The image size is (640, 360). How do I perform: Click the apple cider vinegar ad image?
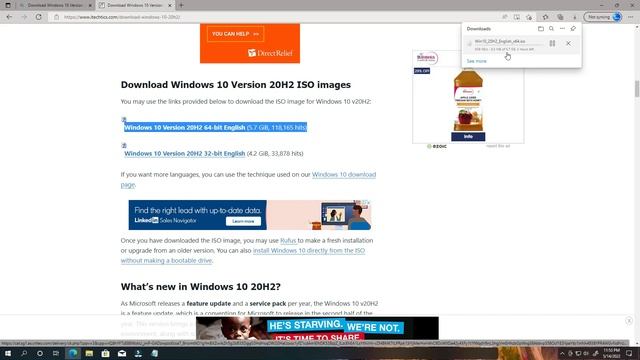click(x=468, y=100)
